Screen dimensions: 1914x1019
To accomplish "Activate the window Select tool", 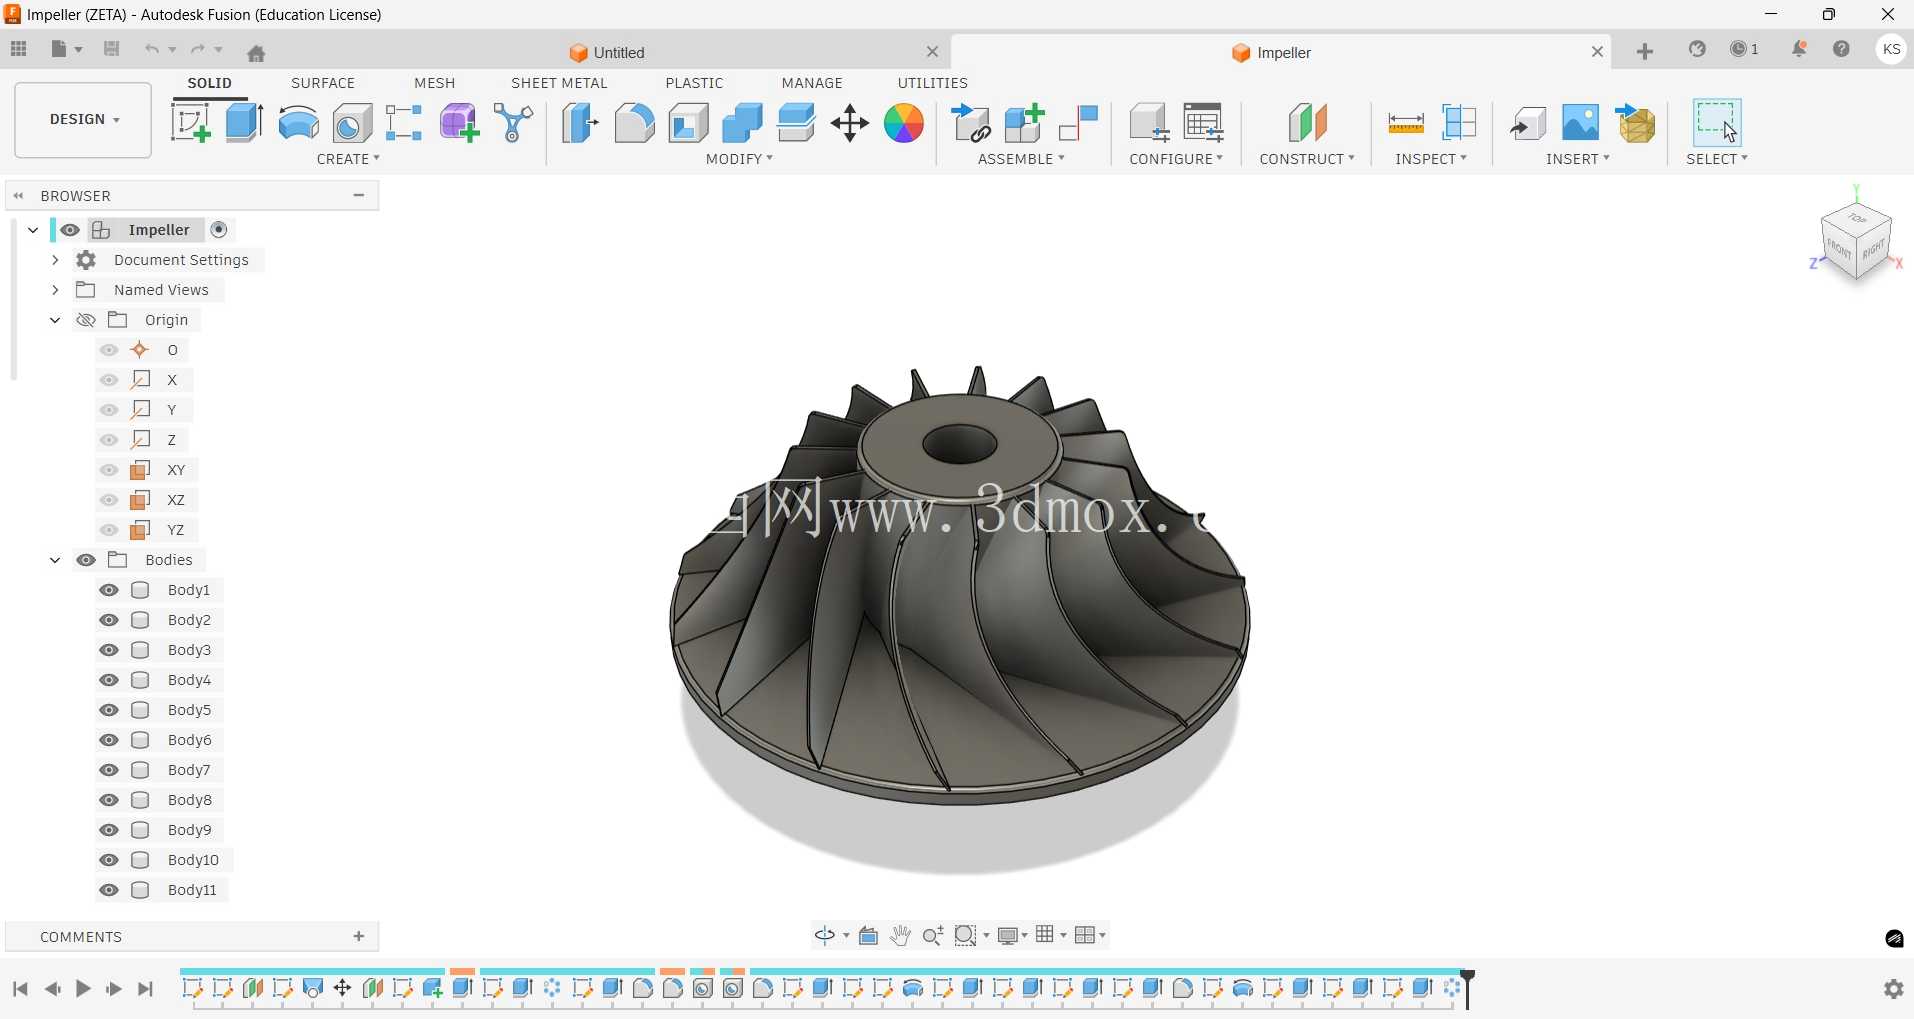I will (x=1717, y=123).
